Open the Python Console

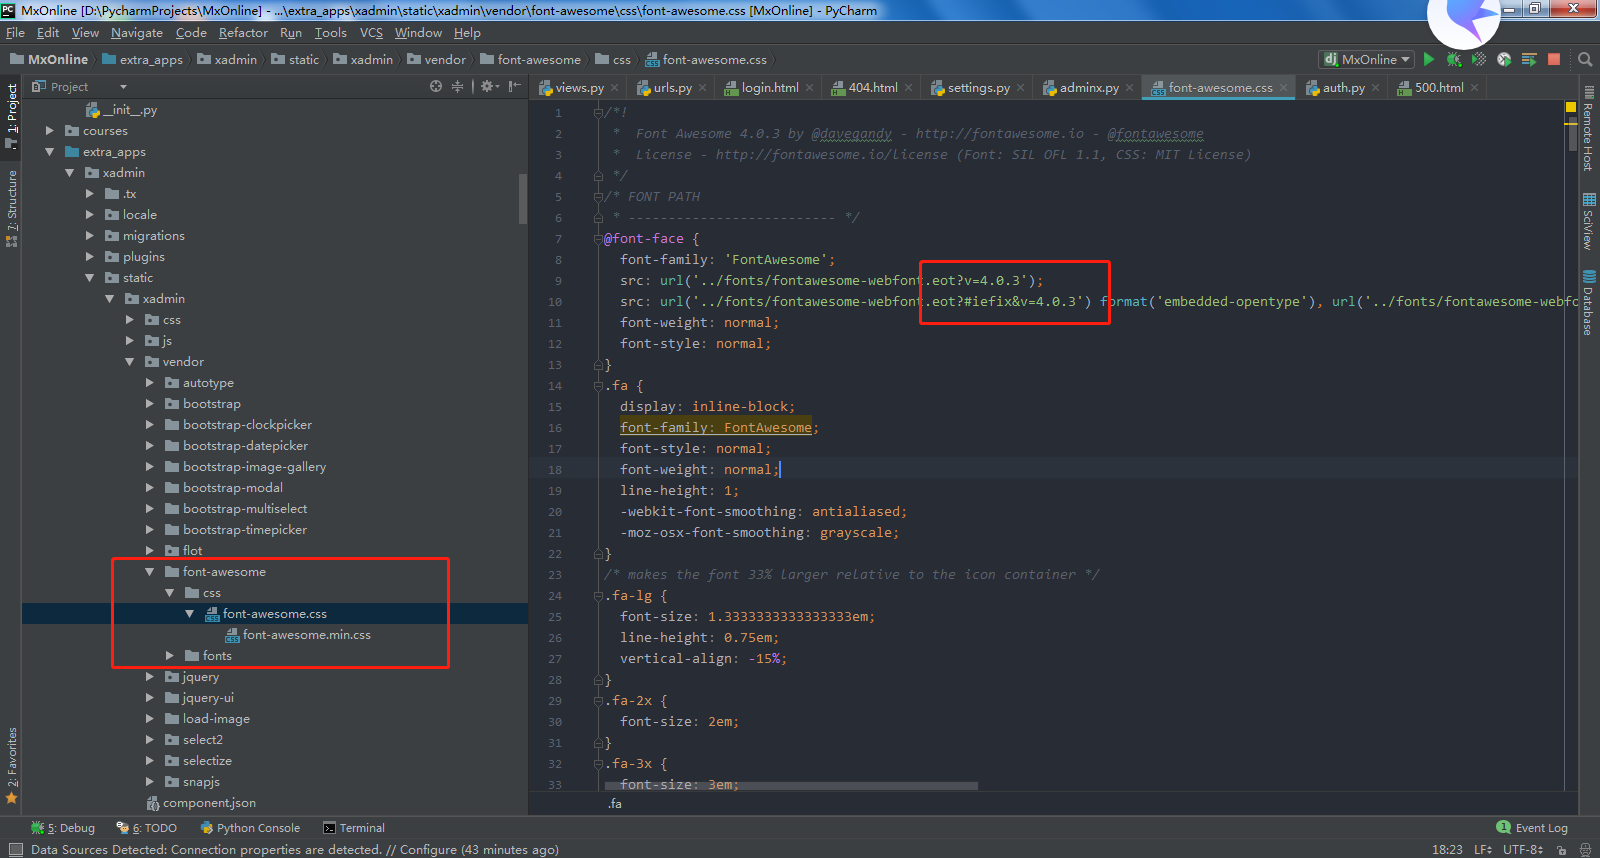[x=250, y=828]
